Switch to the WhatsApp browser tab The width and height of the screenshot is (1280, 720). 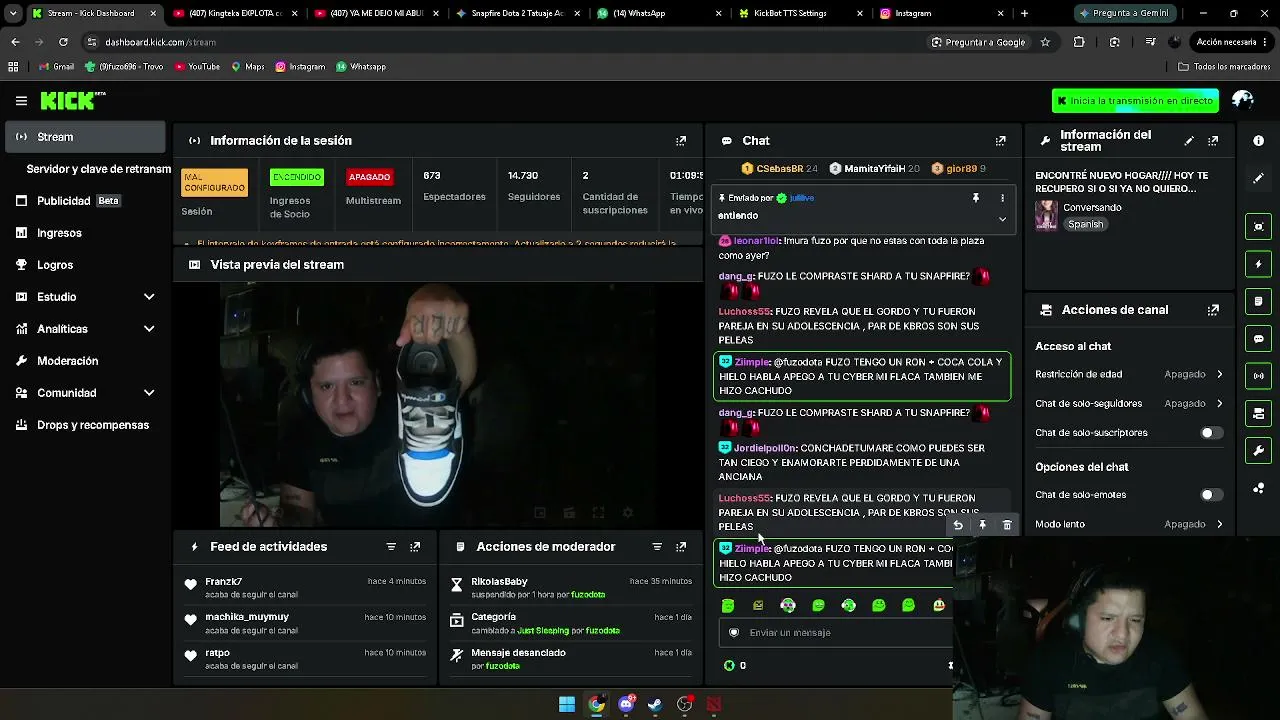(658, 13)
